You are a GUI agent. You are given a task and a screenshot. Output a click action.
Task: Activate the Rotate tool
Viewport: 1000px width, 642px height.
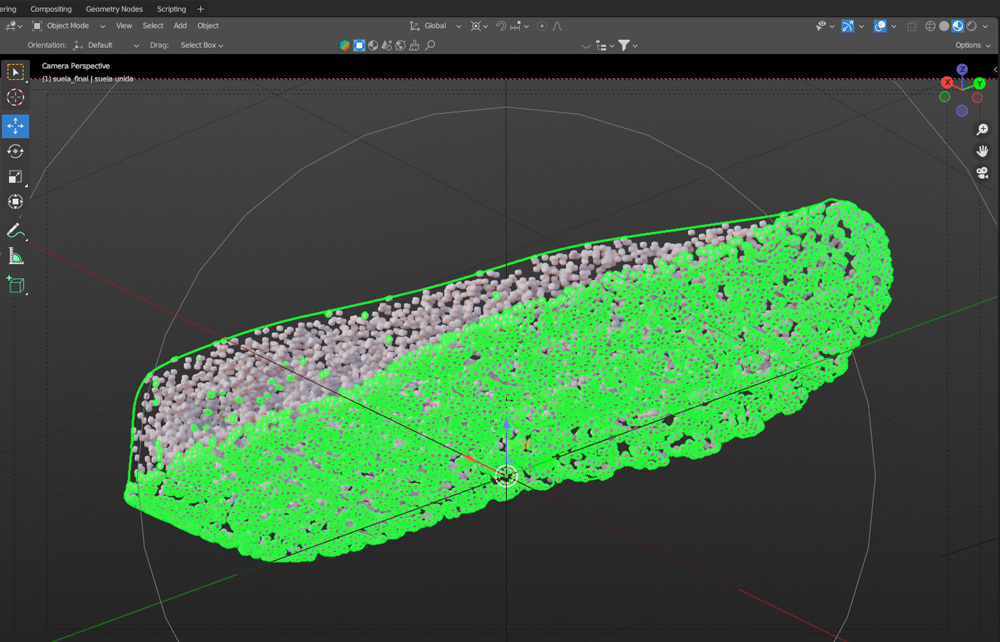tap(15, 151)
